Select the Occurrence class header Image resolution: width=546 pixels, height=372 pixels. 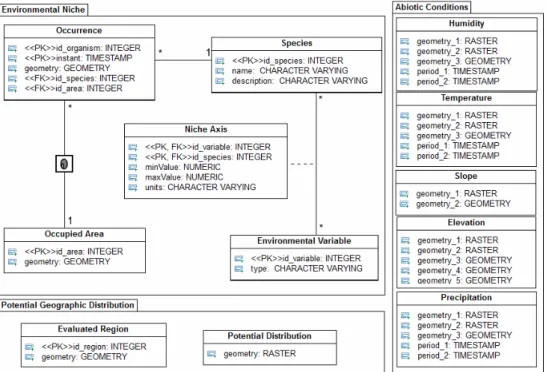click(79, 31)
